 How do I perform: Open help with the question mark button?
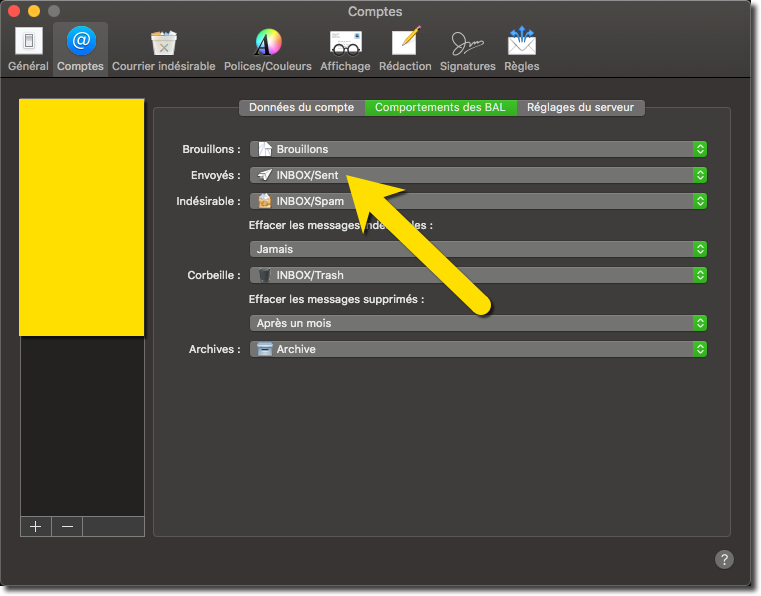(725, 559)
